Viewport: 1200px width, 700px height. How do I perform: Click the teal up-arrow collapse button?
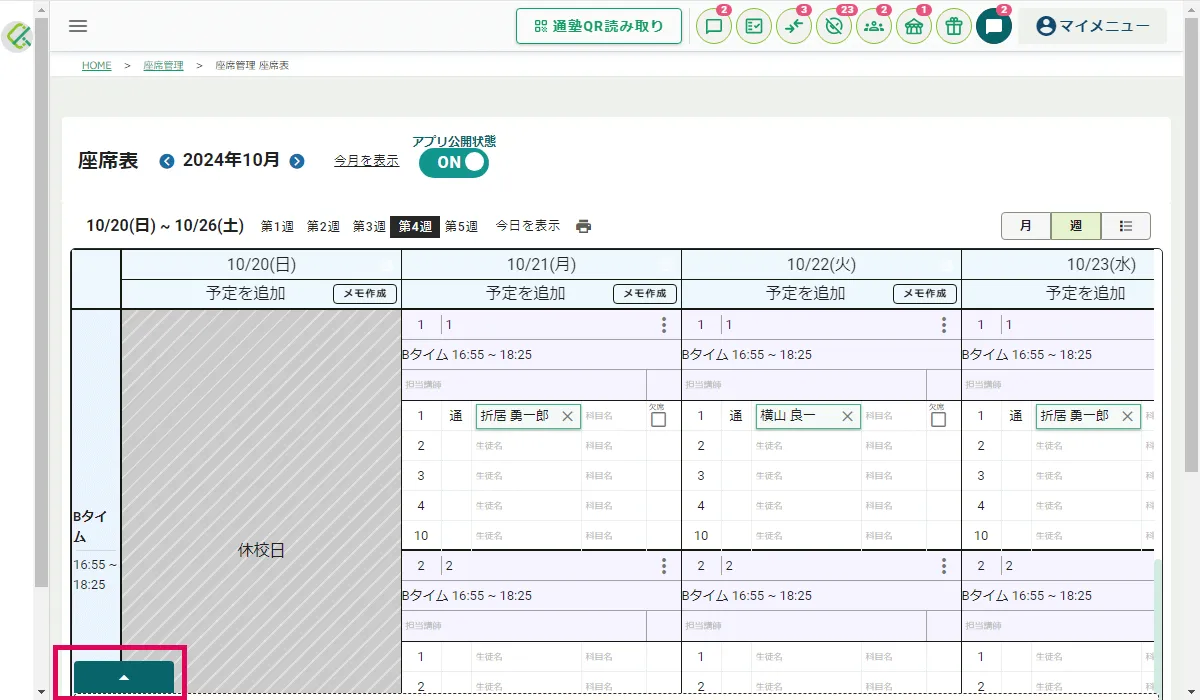[x=124, y=677]
